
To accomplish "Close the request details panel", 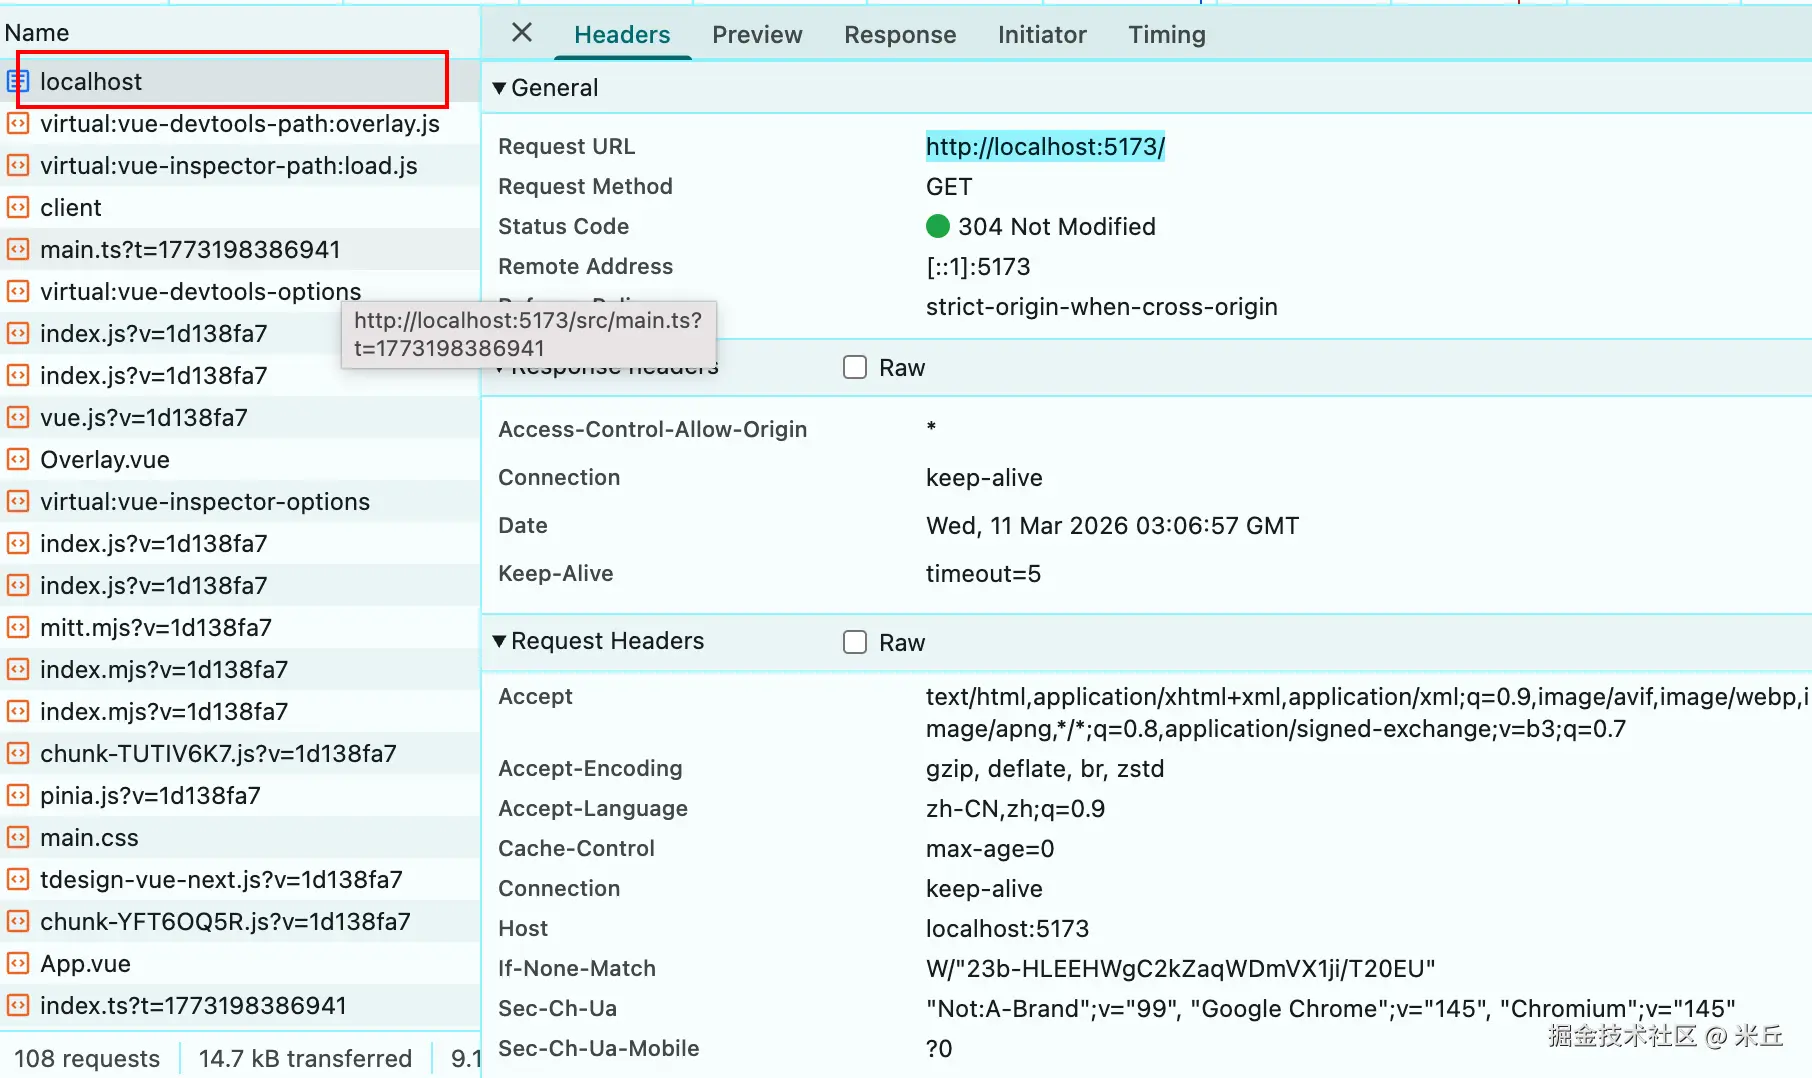I will [x=522, y=33].
